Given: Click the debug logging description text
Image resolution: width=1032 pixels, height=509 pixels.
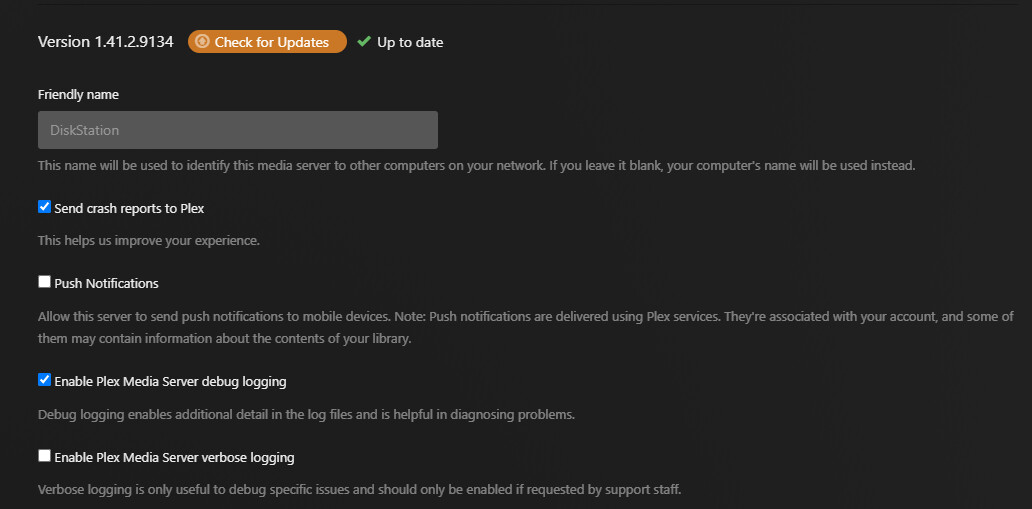Looking at the screenshot, I should [x=306, y=414].
